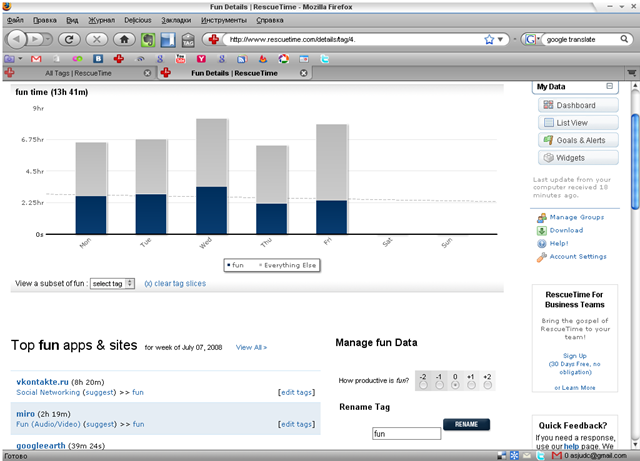Open the Twitter bird bookmark icon
Viewport: 640px width, 461px height.
(x=324, y=59)
